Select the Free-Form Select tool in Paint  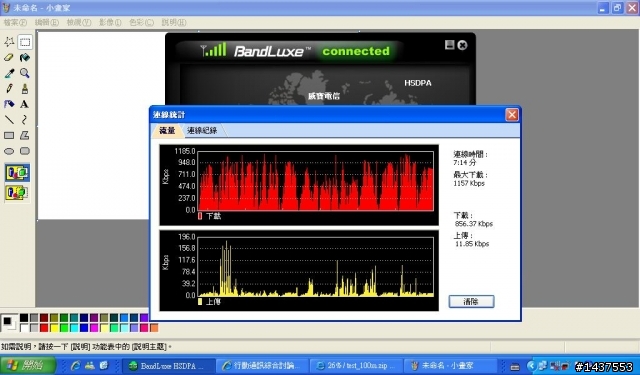pyautogui.click(x=9, y=42)
